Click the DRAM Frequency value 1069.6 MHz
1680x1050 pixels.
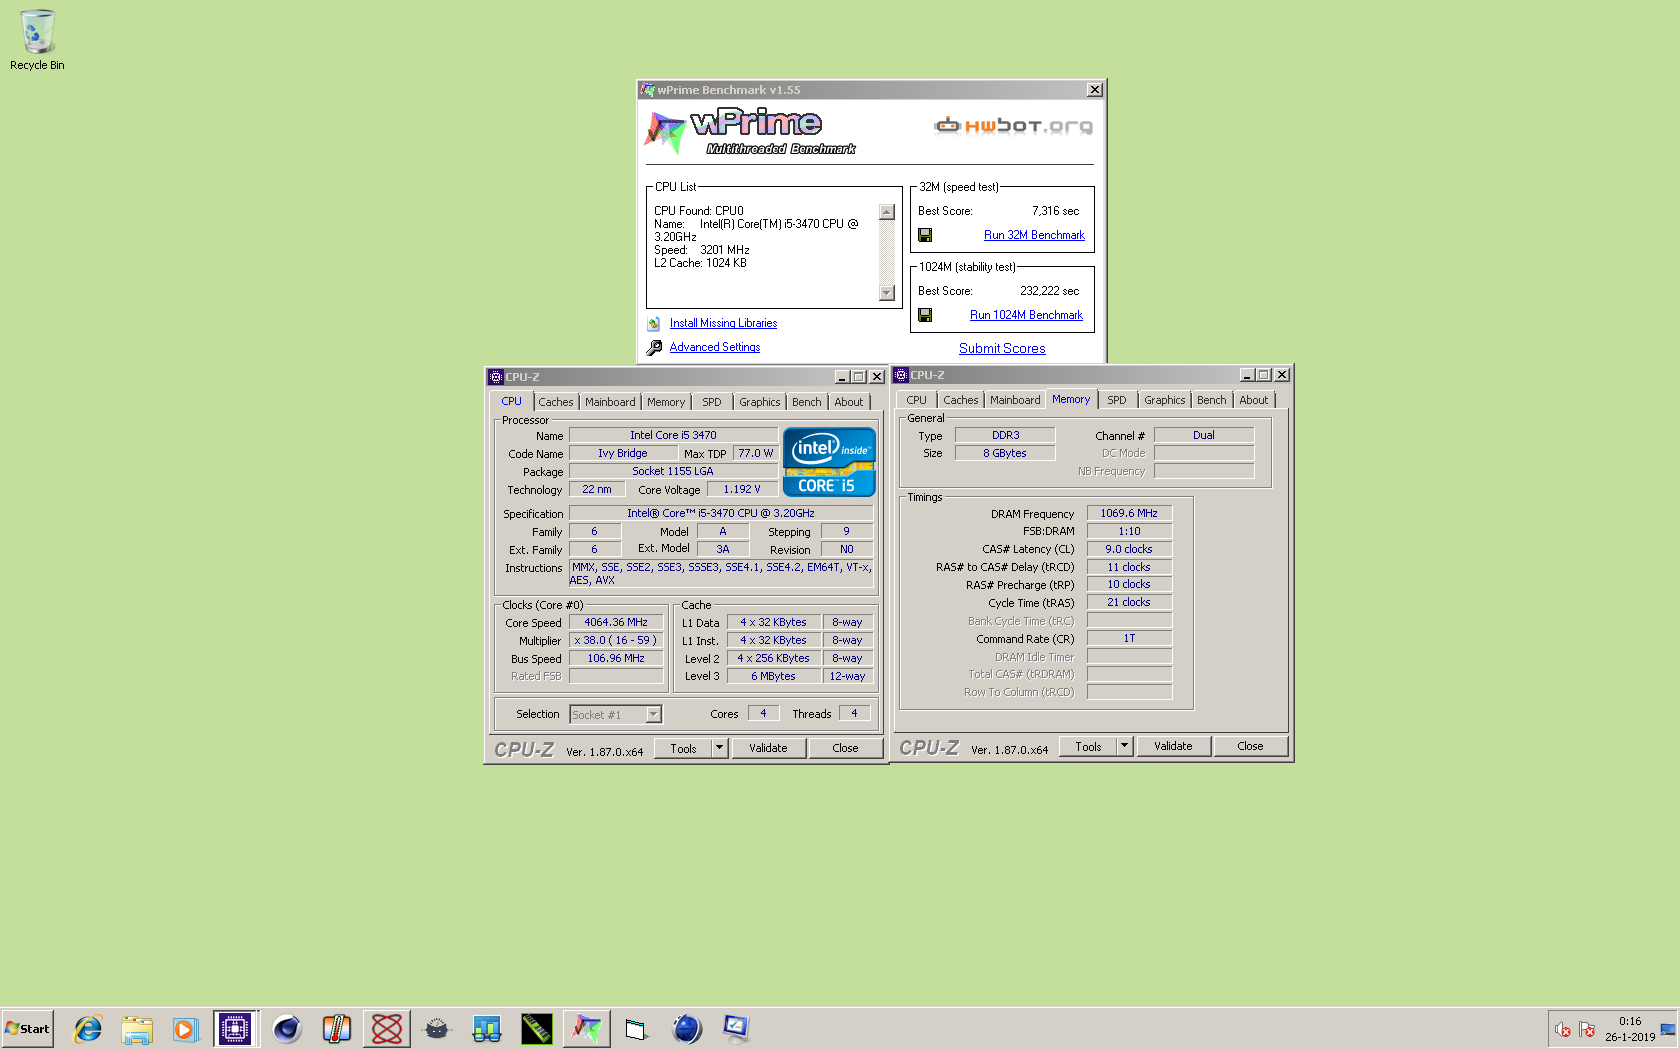pos(1129,513)
